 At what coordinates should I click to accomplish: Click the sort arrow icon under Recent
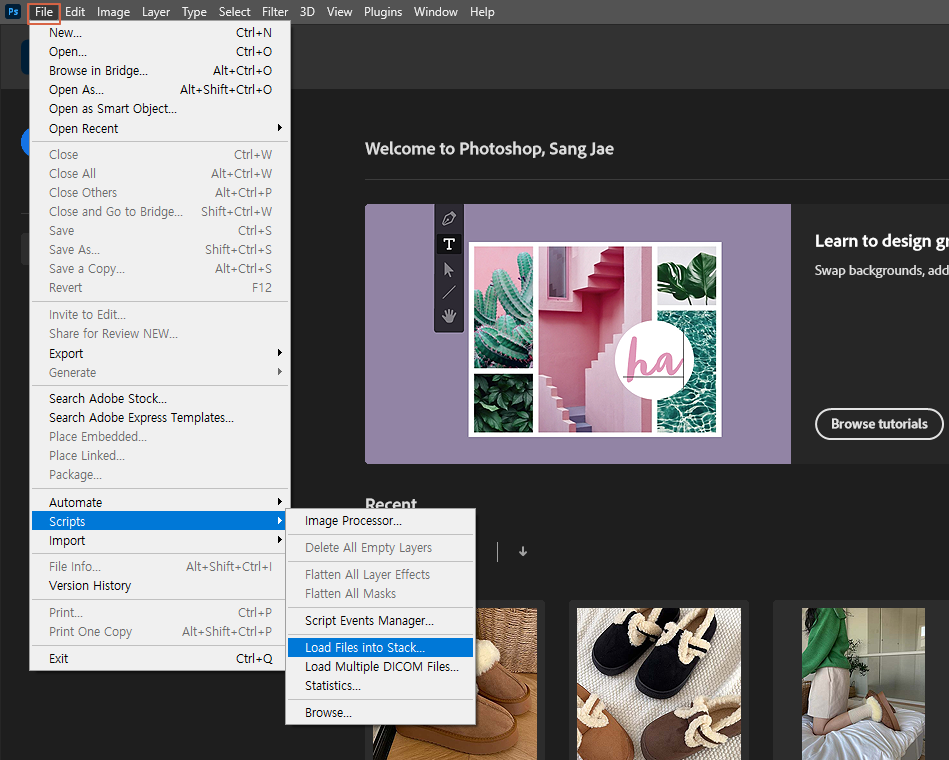click(523, 551)
